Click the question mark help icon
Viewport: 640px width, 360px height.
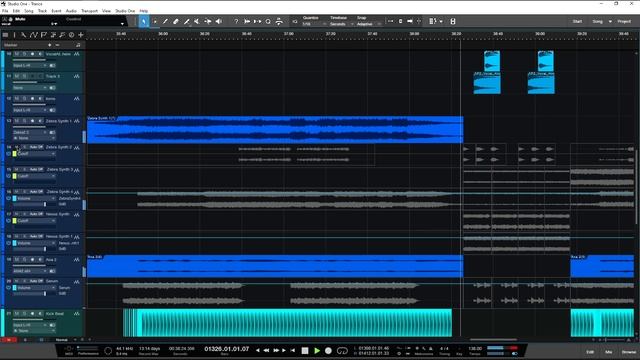click(236, 22)
